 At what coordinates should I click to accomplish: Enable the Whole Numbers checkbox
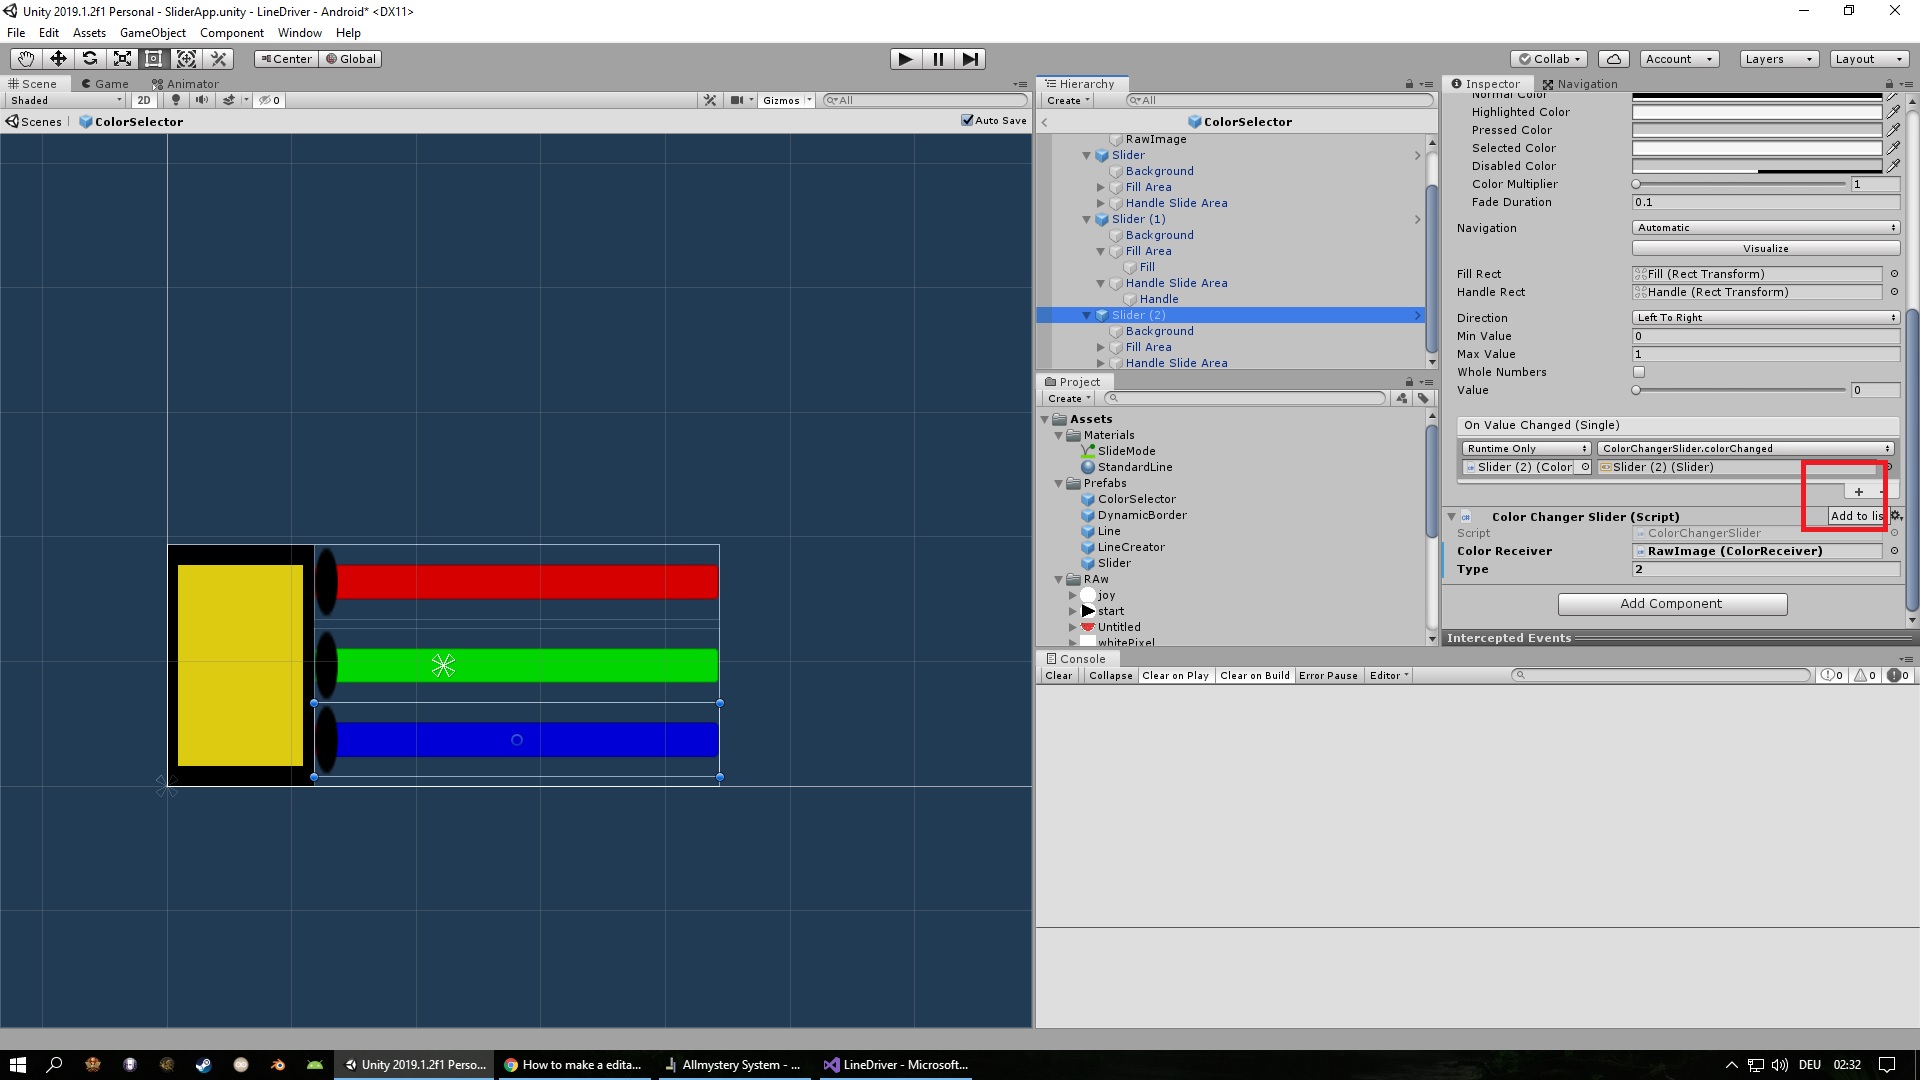[x=1639, y=371]
